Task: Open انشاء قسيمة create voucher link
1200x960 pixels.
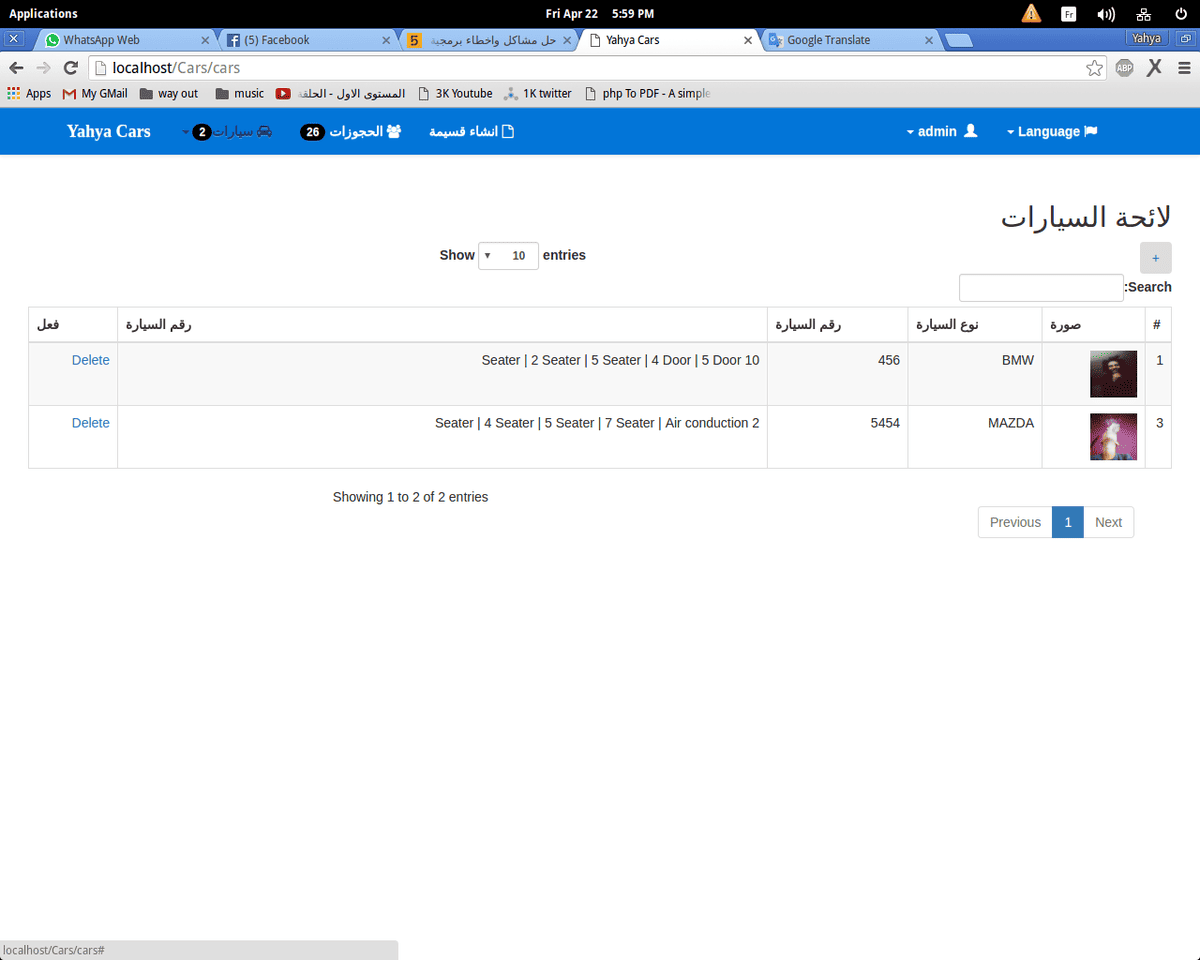Action: tap(471, 132)
